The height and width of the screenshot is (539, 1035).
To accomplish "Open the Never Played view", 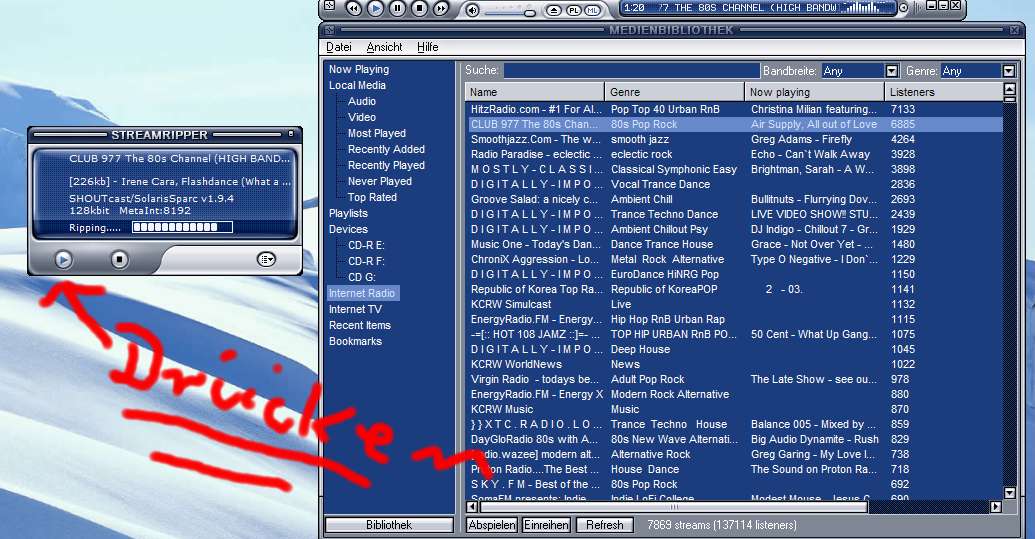I will pos(380,181).
